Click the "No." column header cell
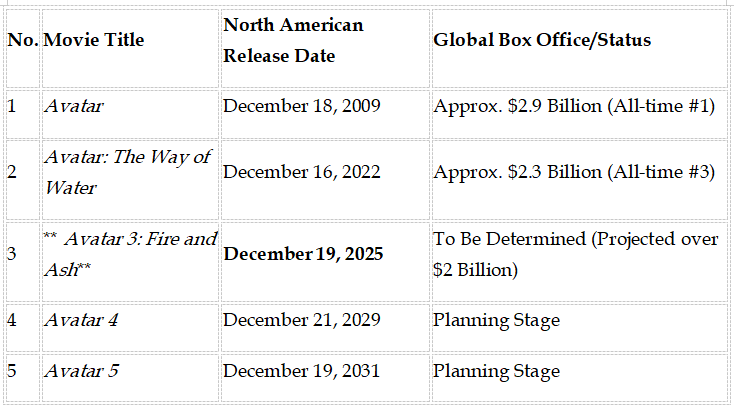 23,40
